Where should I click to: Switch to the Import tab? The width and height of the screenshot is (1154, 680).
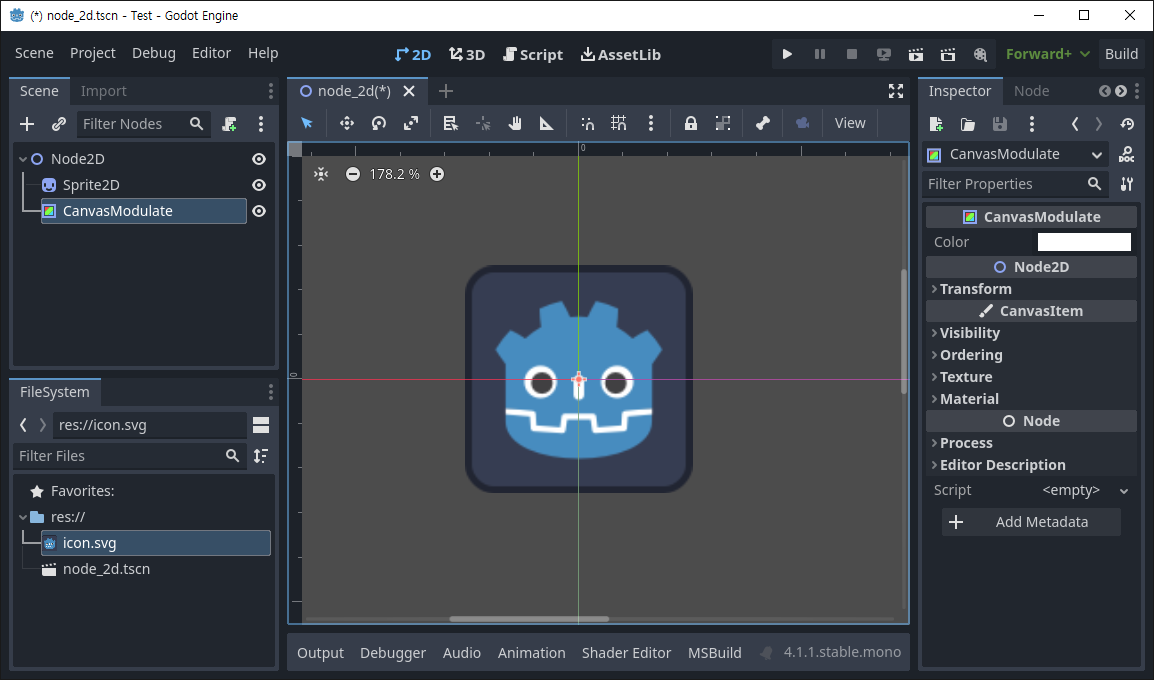click(103, 91)
